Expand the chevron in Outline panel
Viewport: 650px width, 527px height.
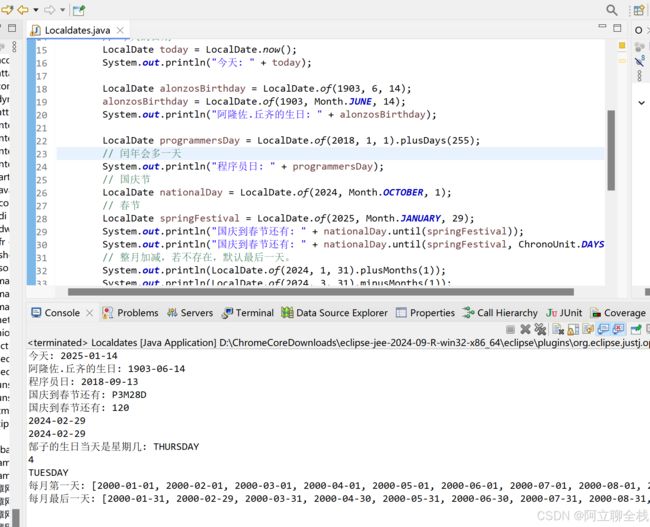(x=641, y=102)
